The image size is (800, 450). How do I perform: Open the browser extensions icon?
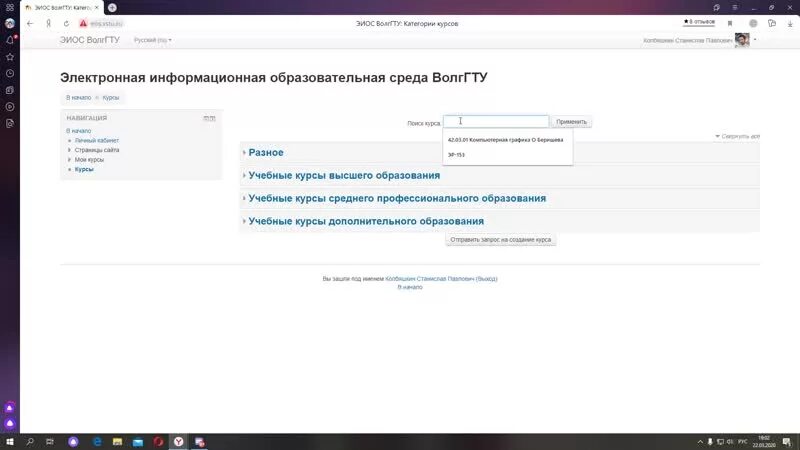[772, 23]
